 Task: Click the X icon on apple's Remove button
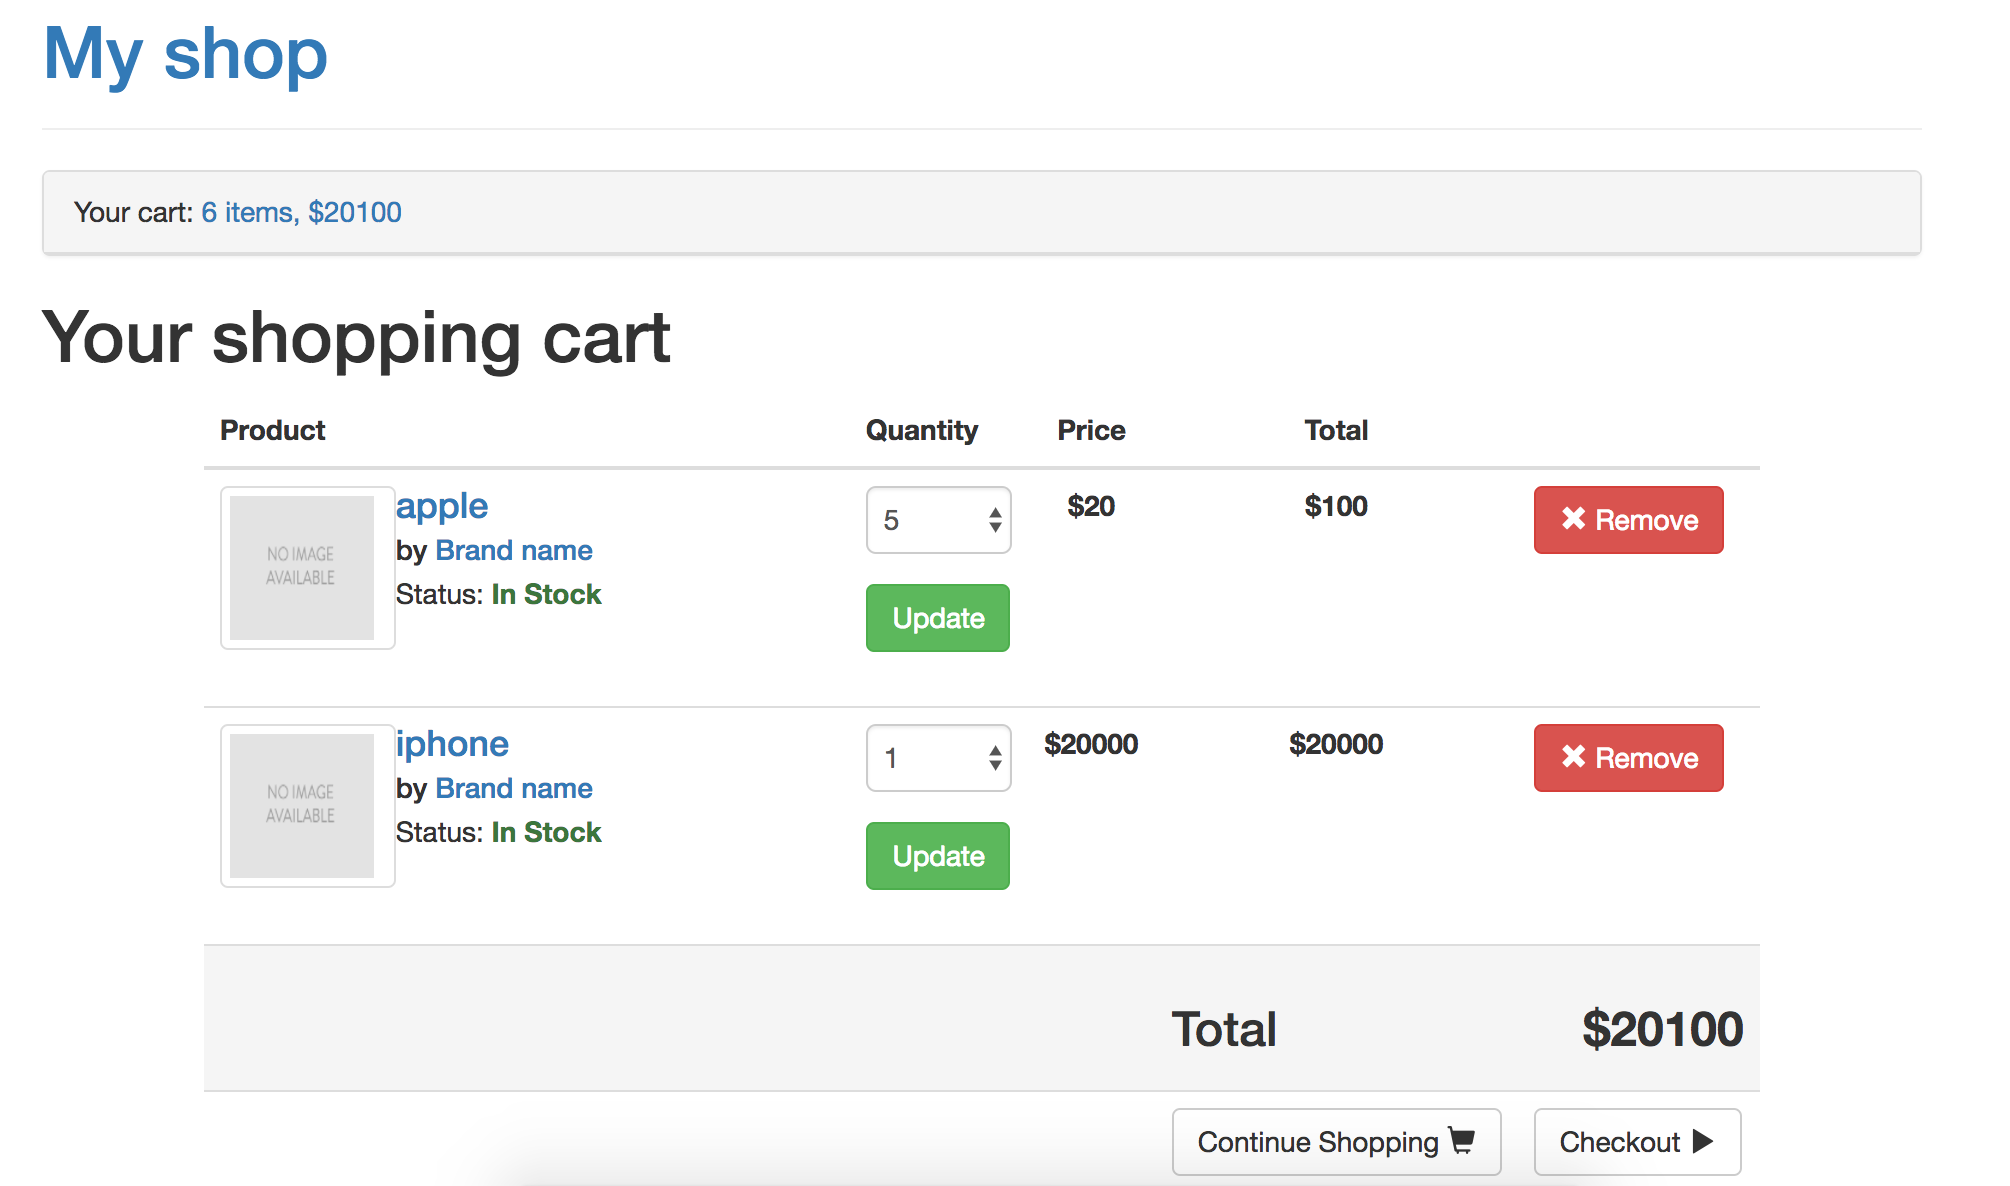click(1573, 518)
